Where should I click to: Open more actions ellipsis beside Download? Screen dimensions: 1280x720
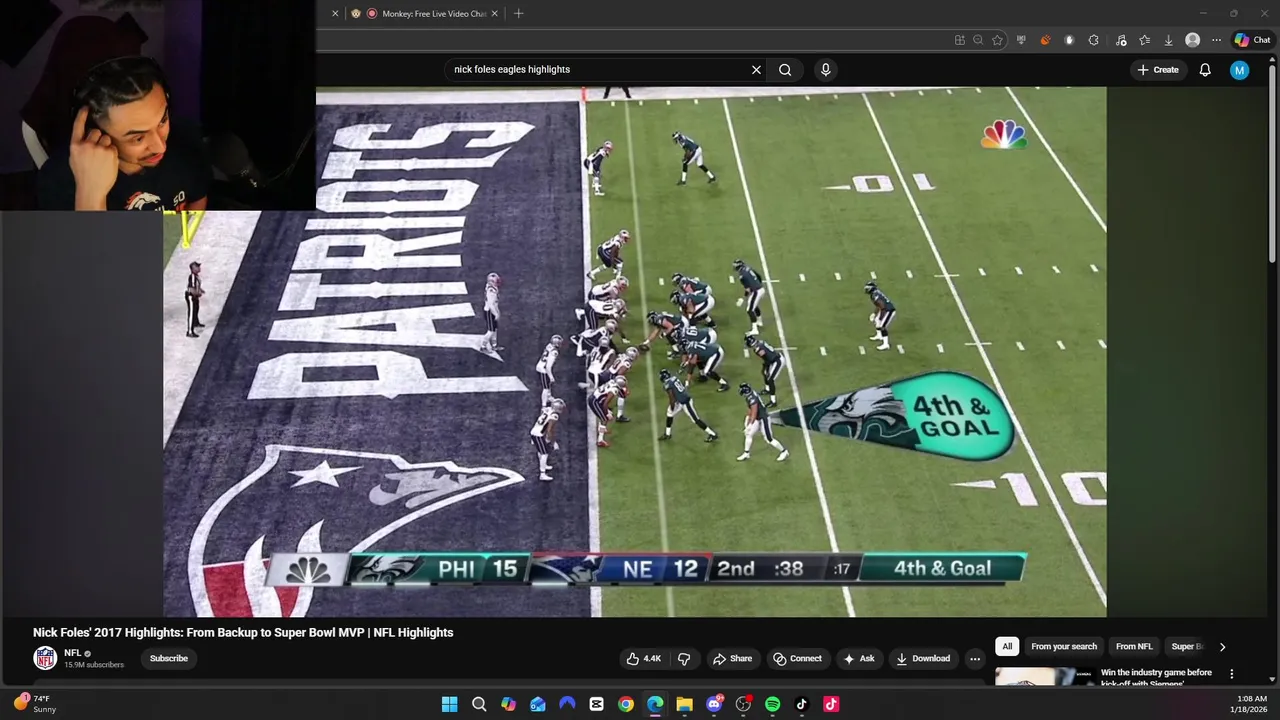click(975, 658)
